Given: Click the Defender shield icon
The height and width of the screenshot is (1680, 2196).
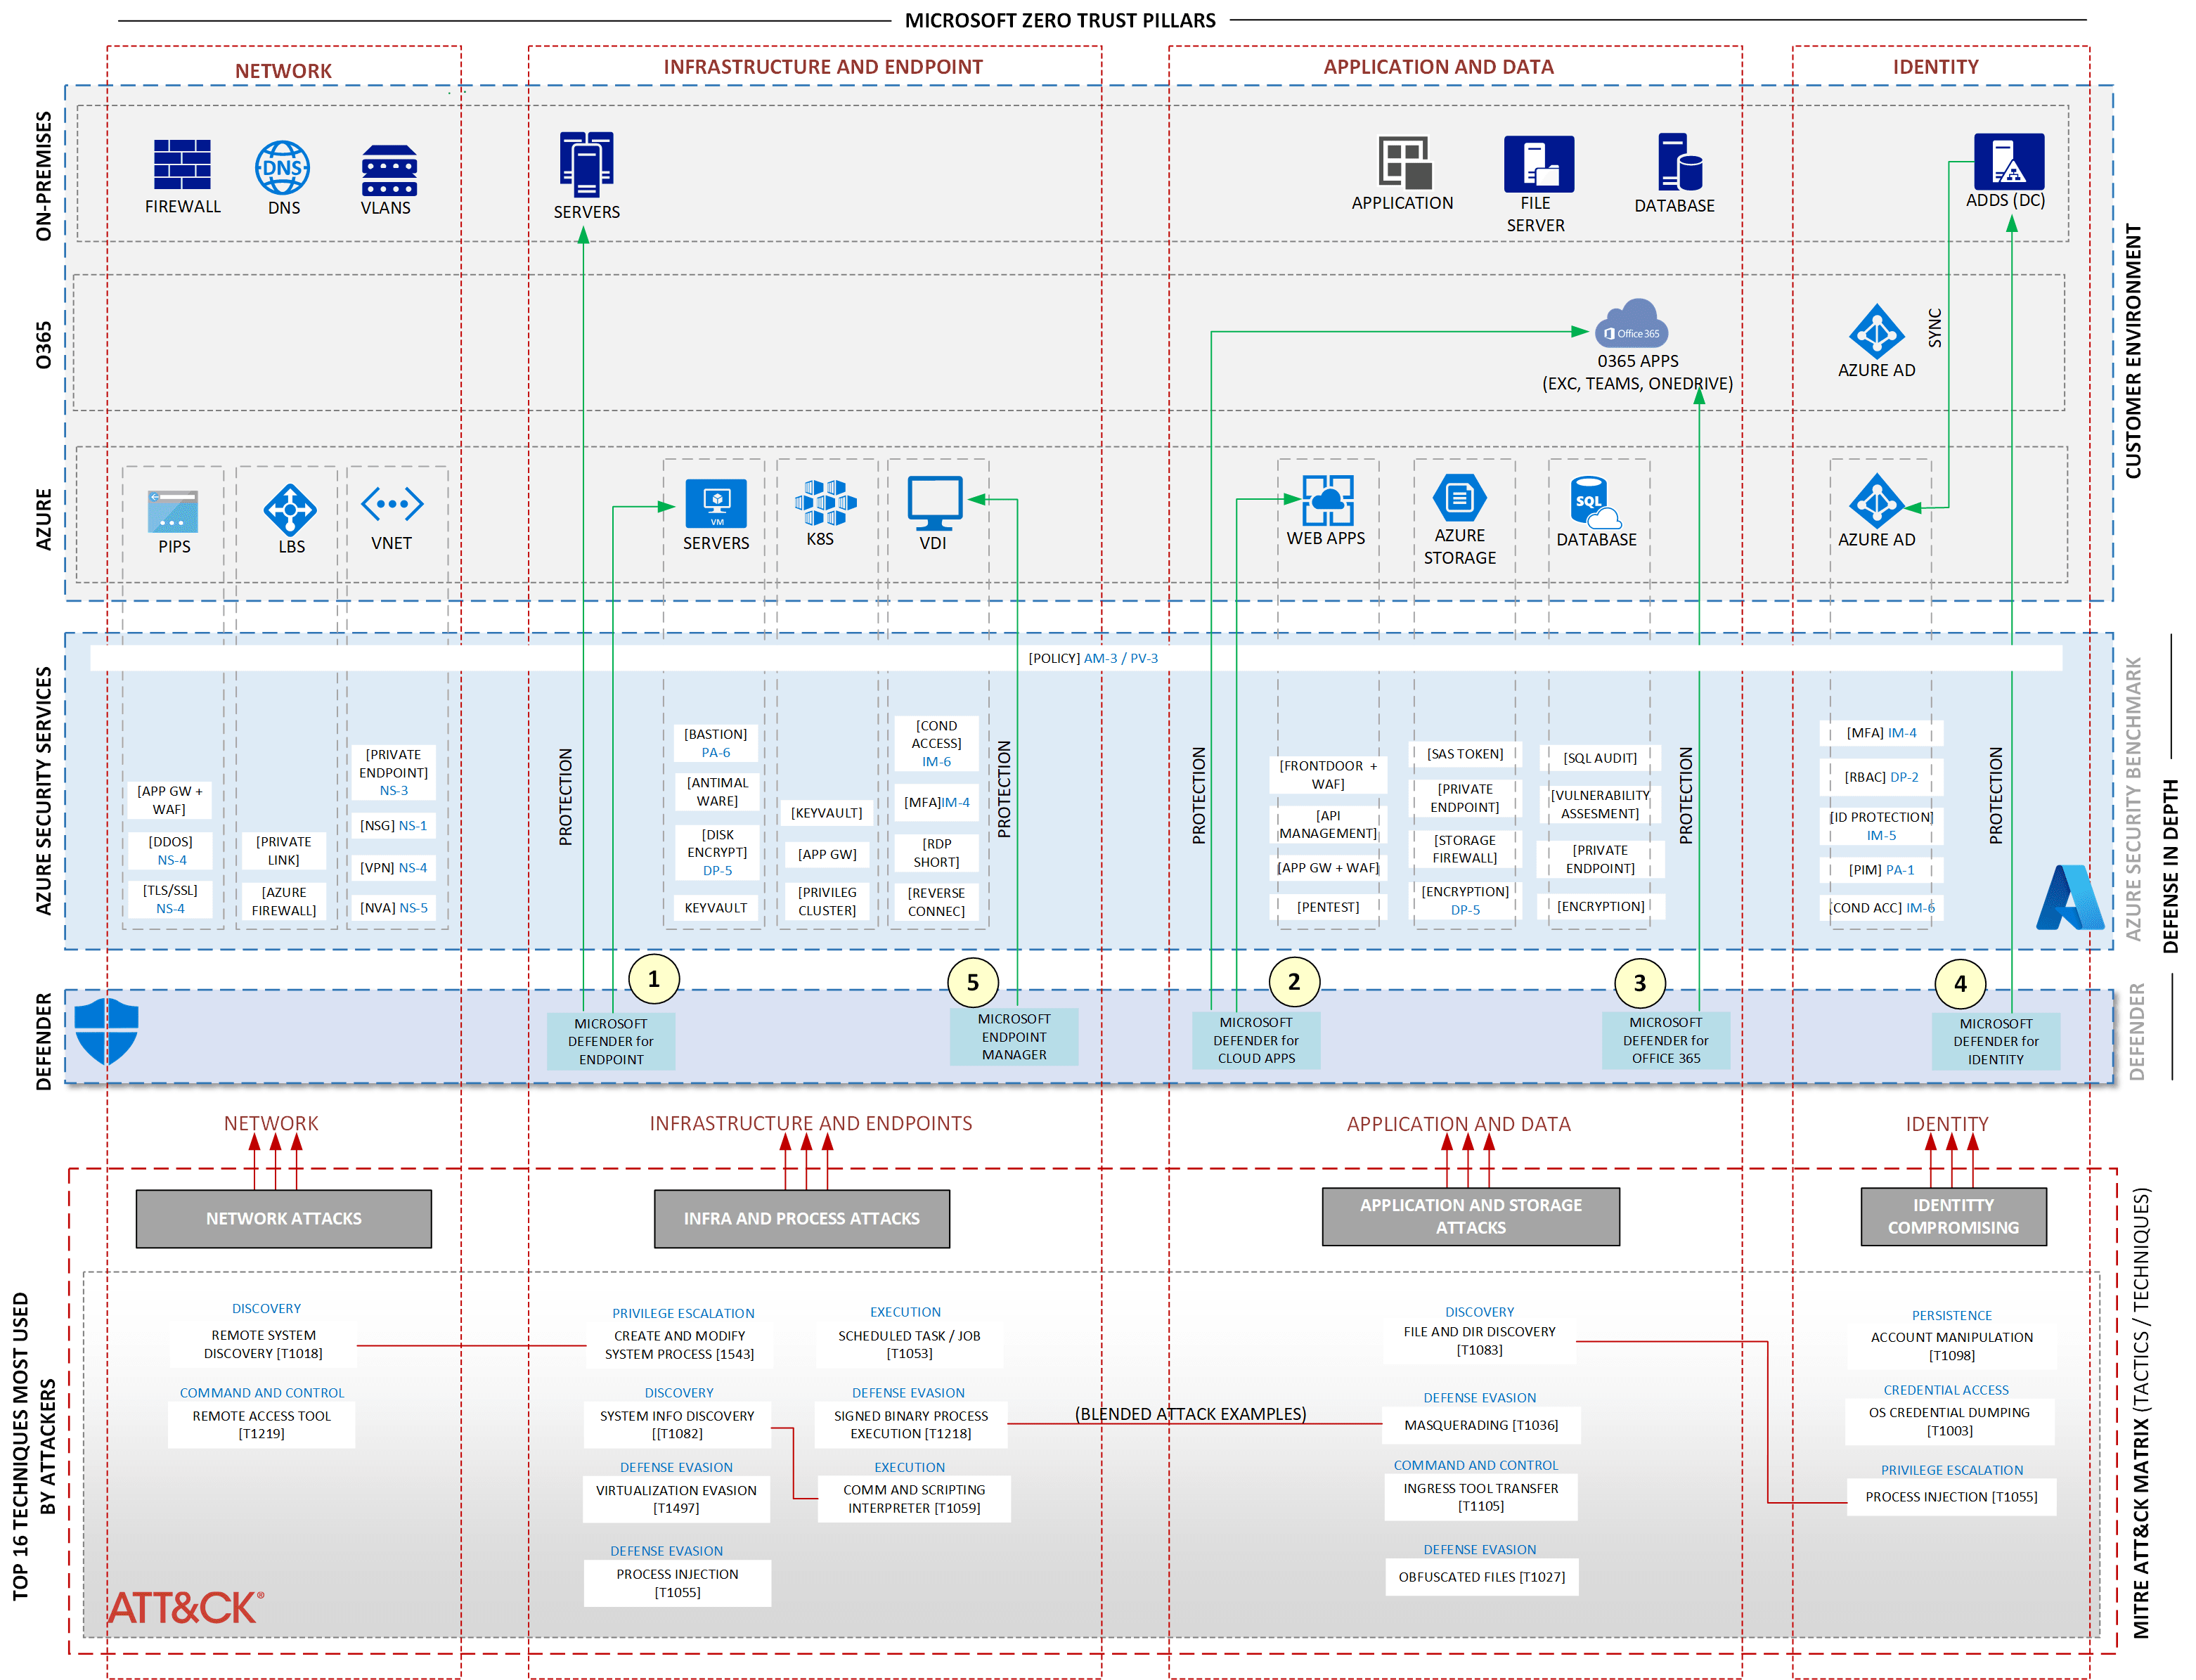Looking at the screenshot, I should pos(106,1031).
